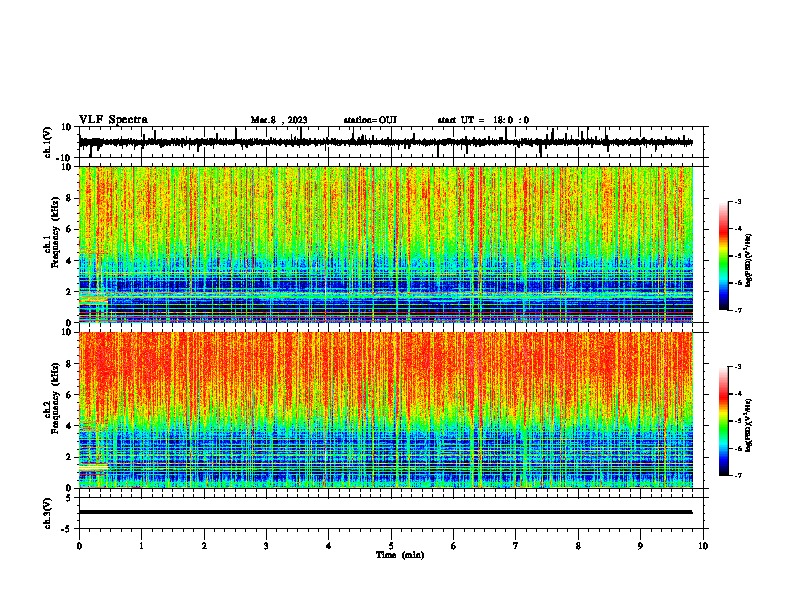The image size is (792, 612).
Task: Click the "-3" label on ch.2 color scale
Action: 737,367
